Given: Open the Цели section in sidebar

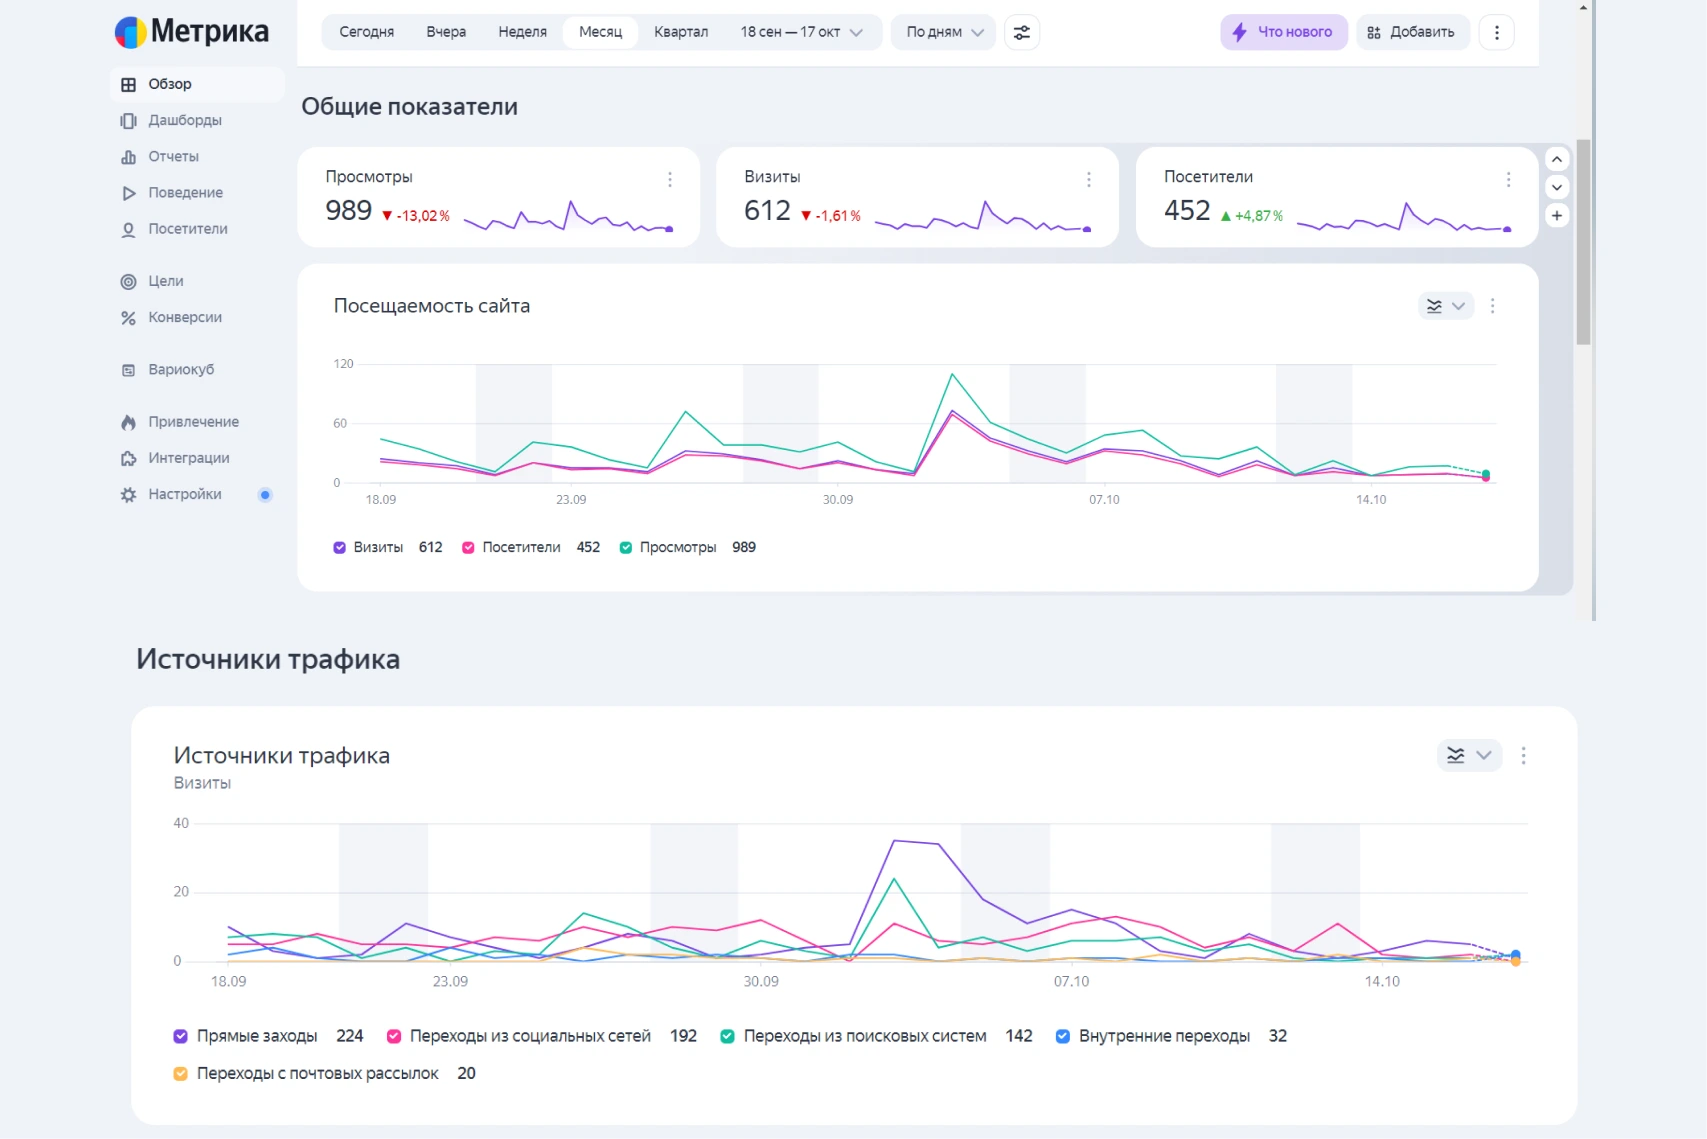Looking at the screenshot, I should click(x=166, y=281).
